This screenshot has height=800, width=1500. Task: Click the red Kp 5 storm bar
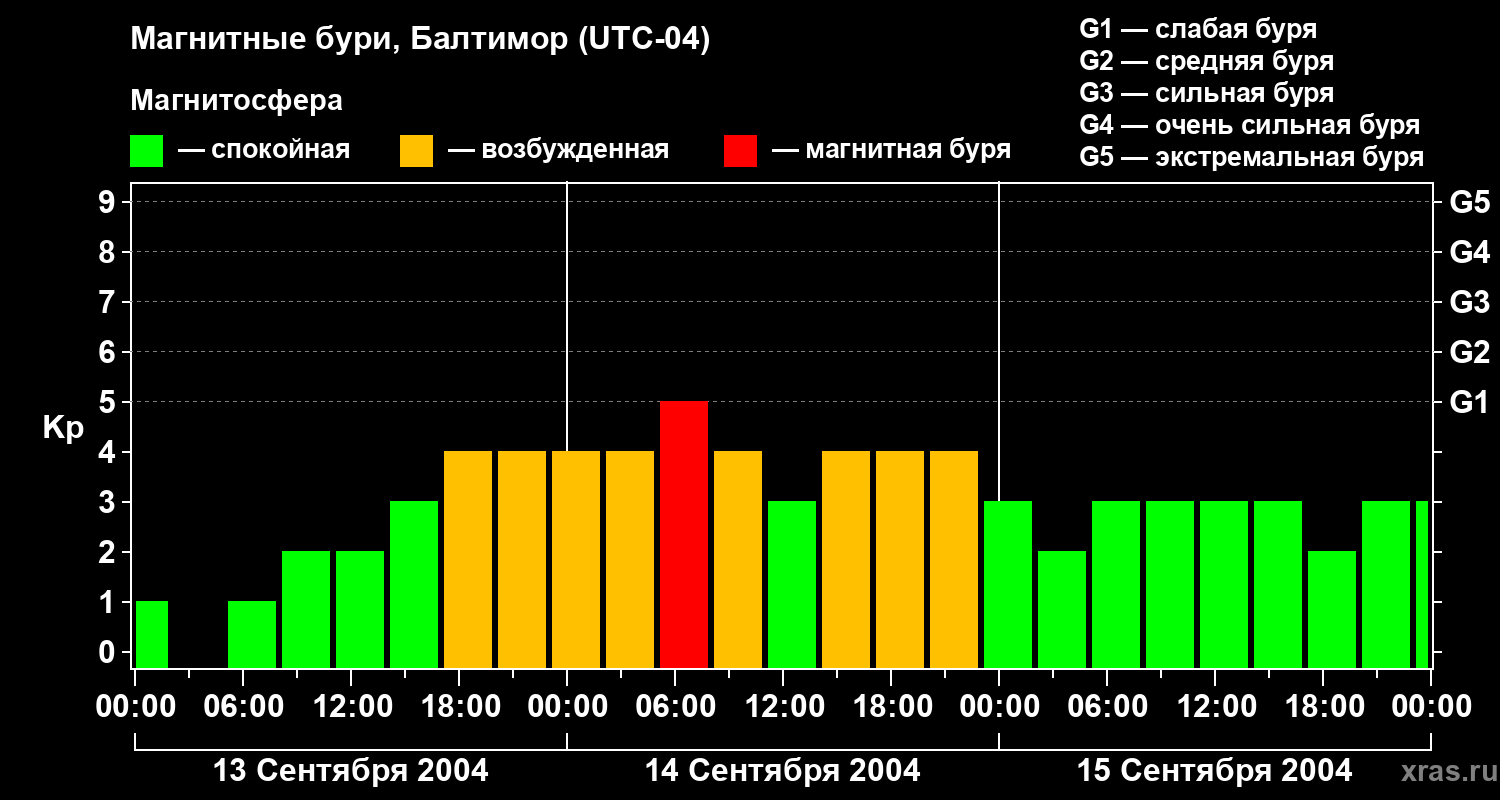684,534
